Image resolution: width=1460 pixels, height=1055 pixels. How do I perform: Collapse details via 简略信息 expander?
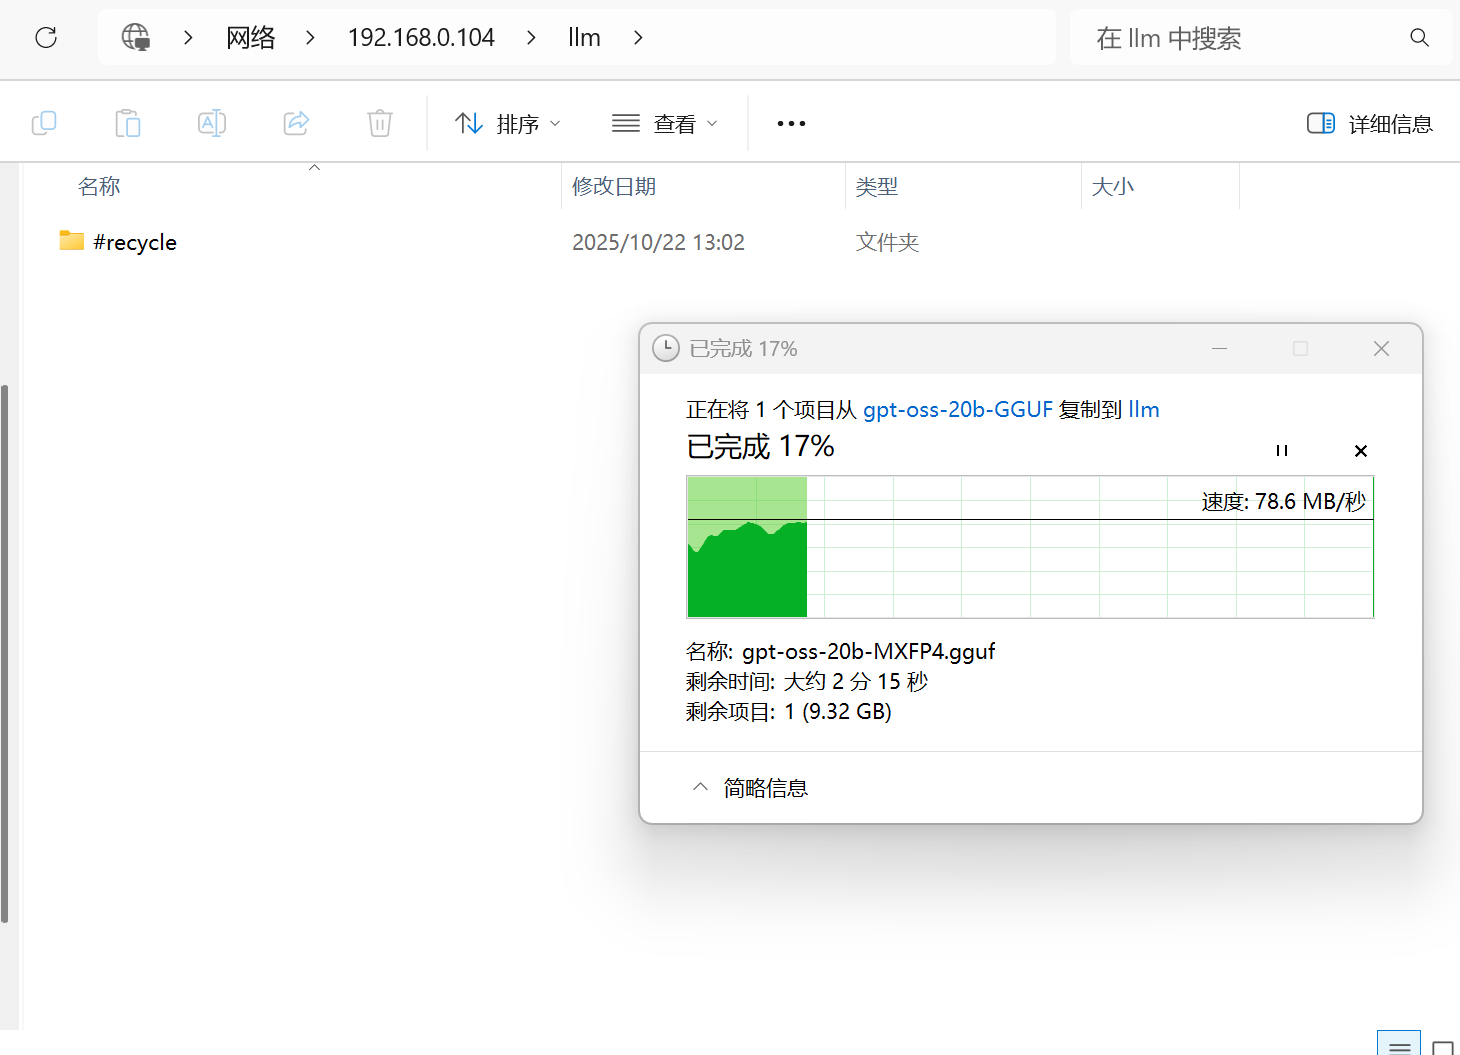(750, 788)
